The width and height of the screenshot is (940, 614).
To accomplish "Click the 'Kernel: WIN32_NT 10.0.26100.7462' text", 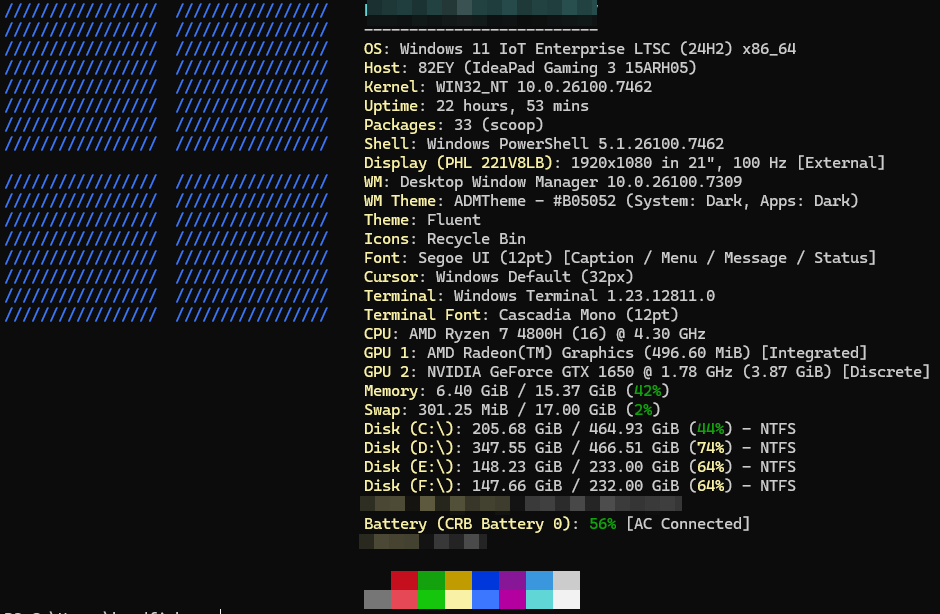I will 508,87.
